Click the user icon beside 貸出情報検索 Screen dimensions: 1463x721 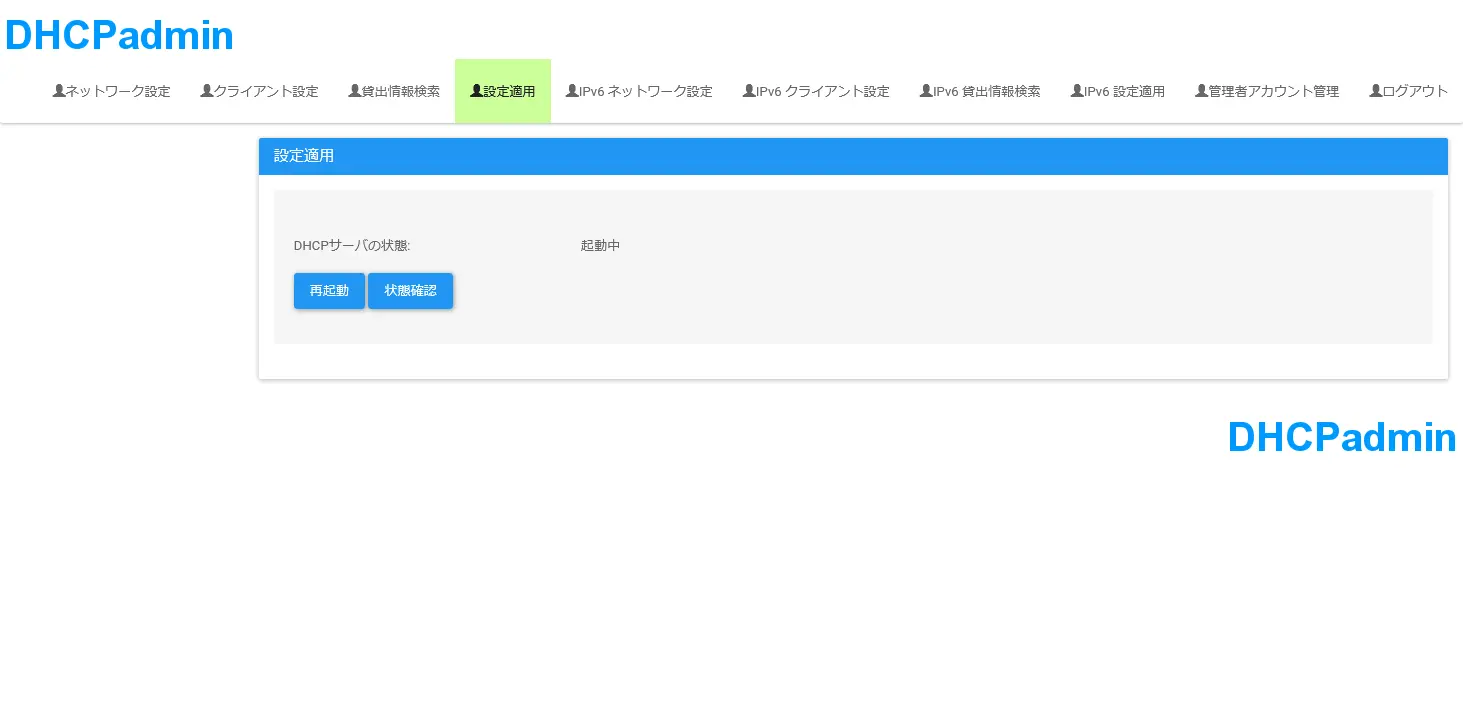355,91
